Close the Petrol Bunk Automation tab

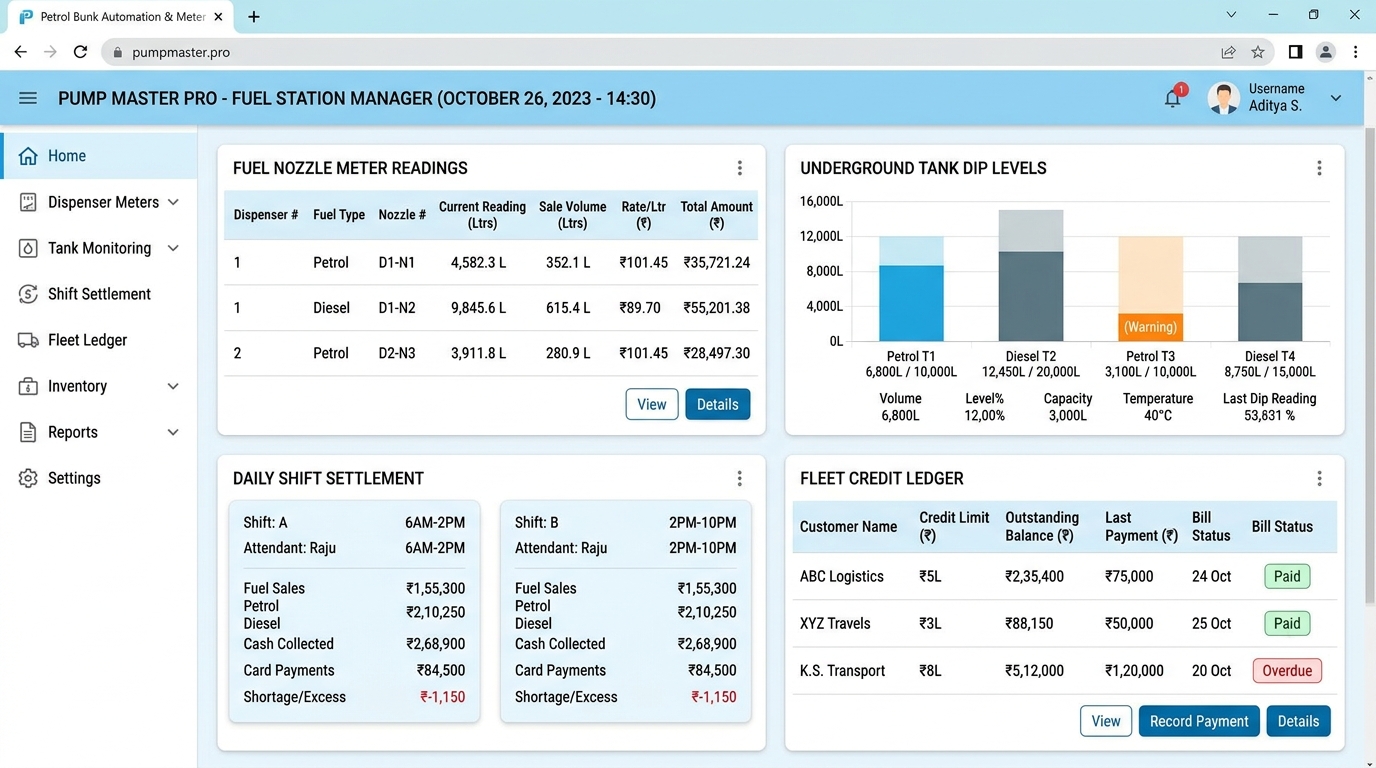tap(218, 17)
